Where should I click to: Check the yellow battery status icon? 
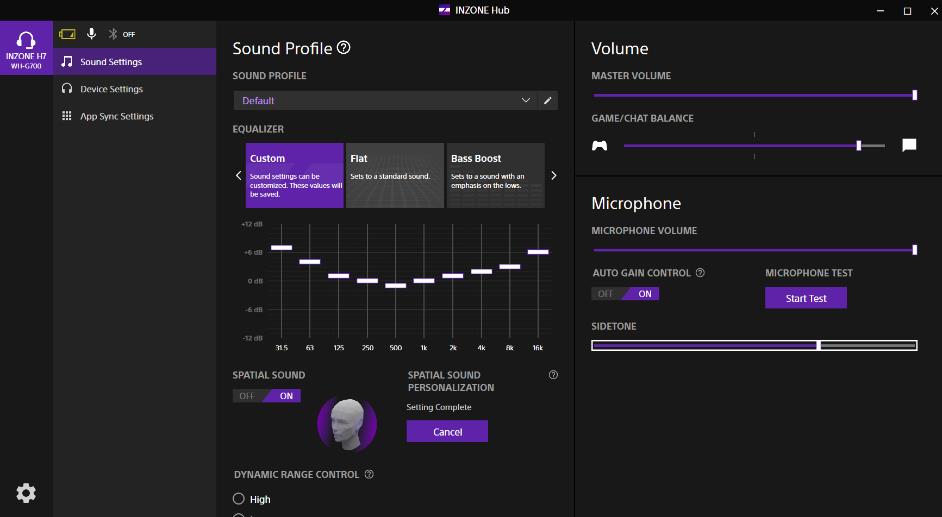click(x=67, y=34)
